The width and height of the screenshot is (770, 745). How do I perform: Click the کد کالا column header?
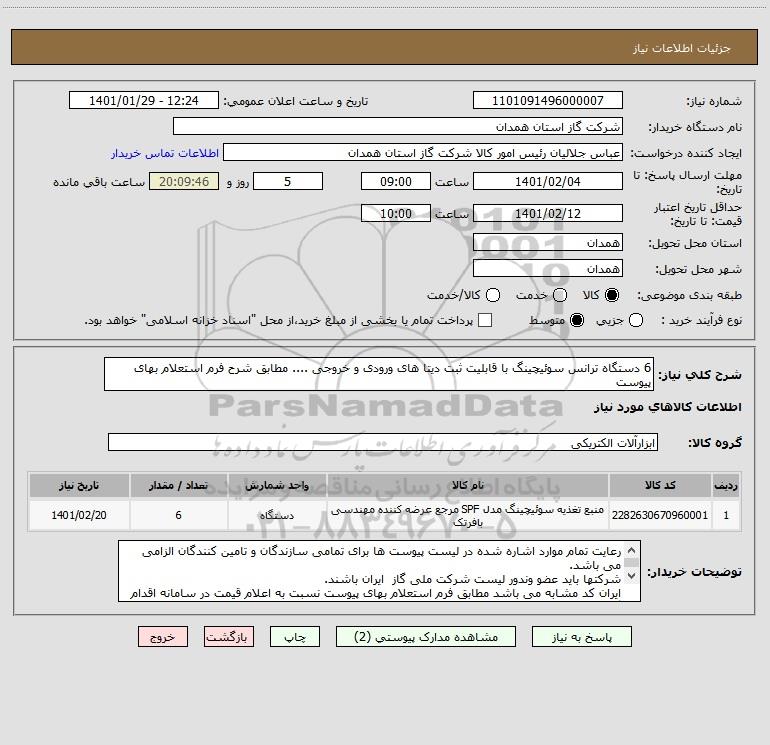pos(660,486)
